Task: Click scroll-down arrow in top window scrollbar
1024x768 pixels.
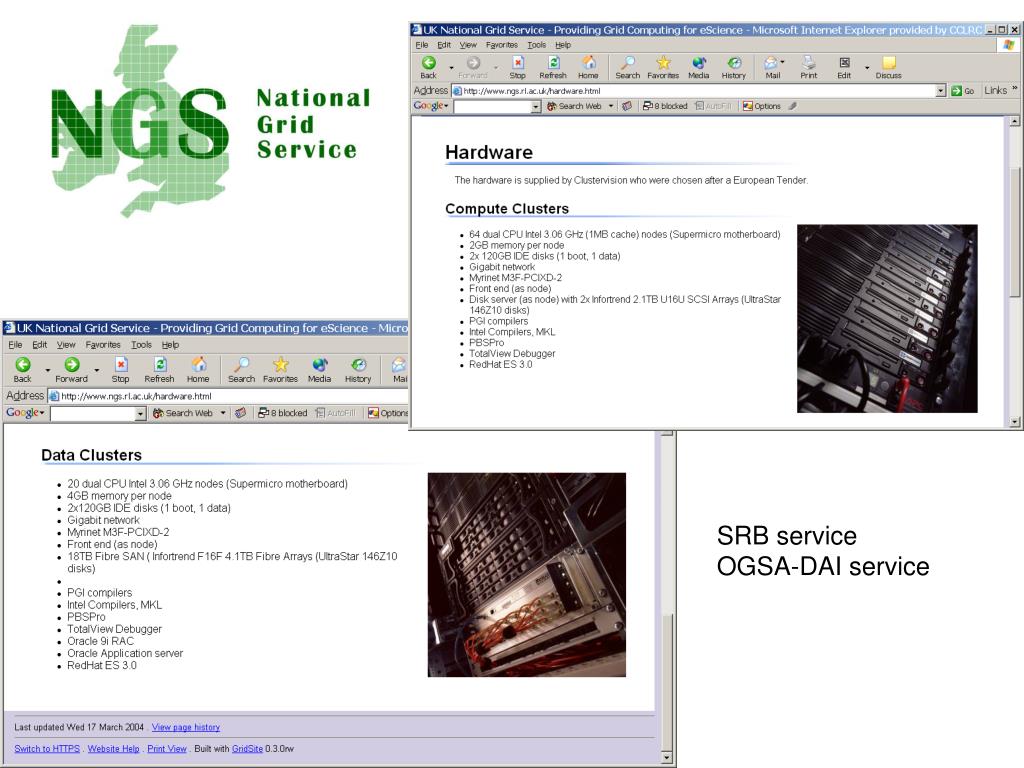Action: point(1015,422)
